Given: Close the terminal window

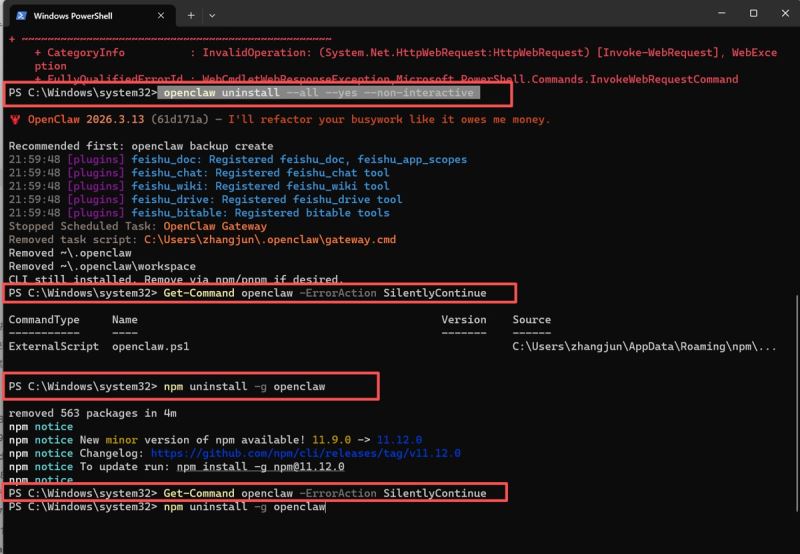Looking at the screenshot, I should click(785, 13).
